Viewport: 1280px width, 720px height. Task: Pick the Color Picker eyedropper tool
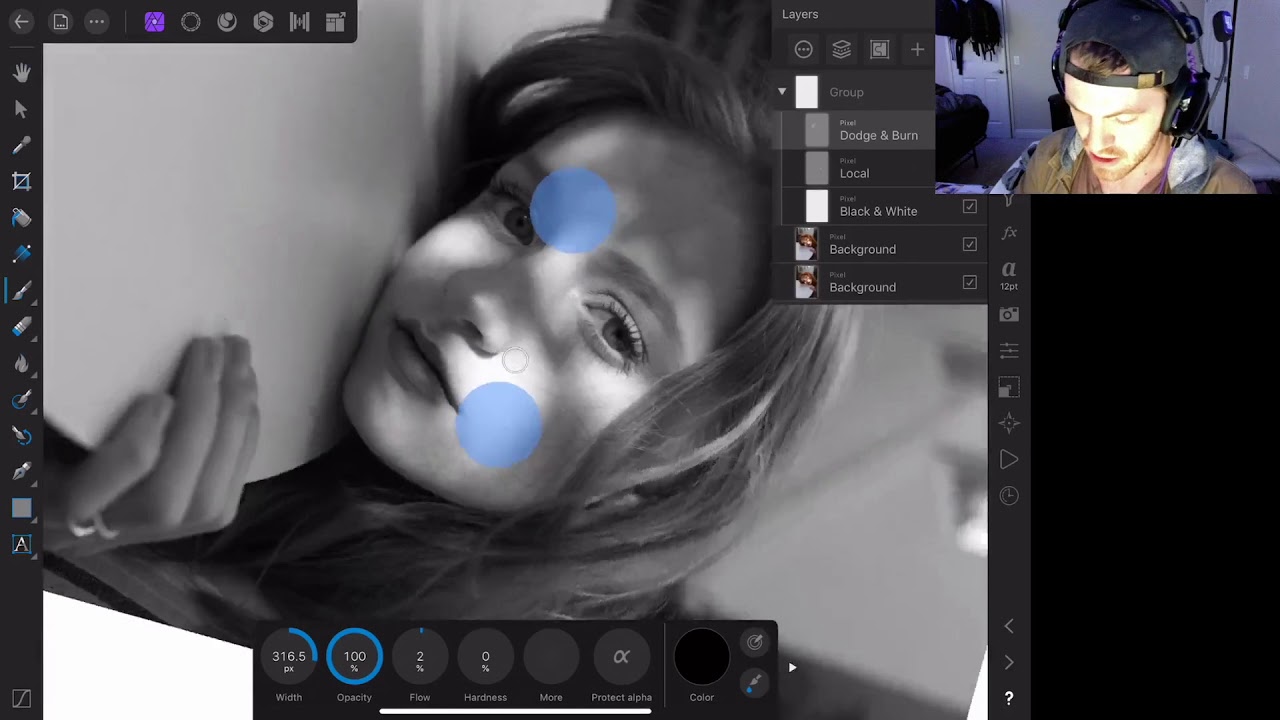pos(21,145)
